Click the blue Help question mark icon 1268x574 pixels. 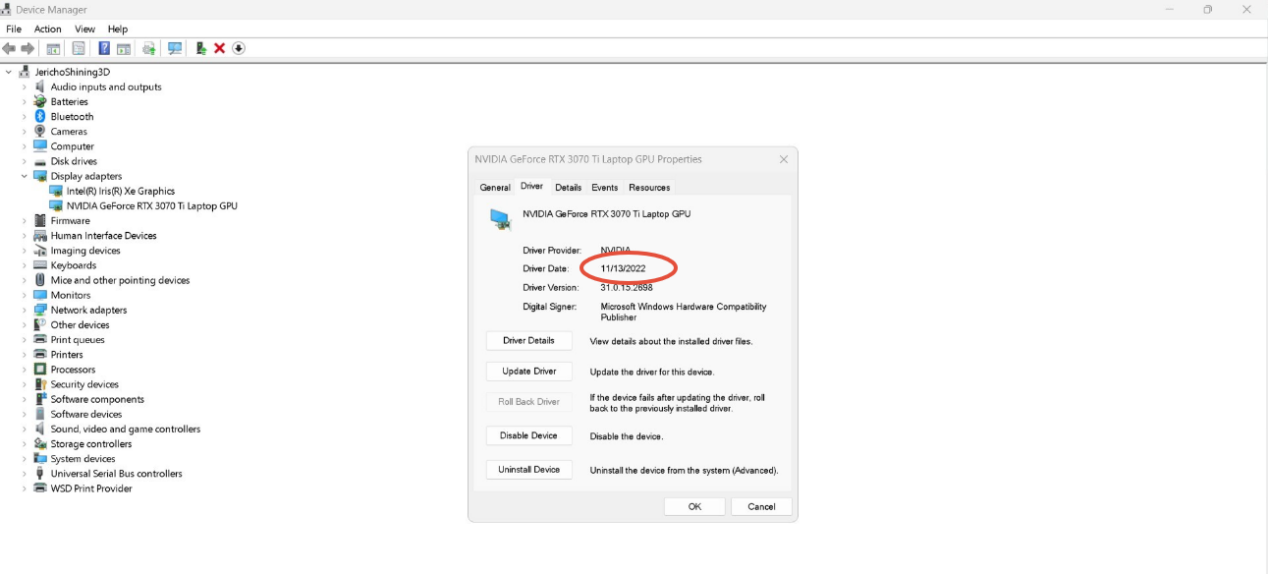tap(104, 48)
